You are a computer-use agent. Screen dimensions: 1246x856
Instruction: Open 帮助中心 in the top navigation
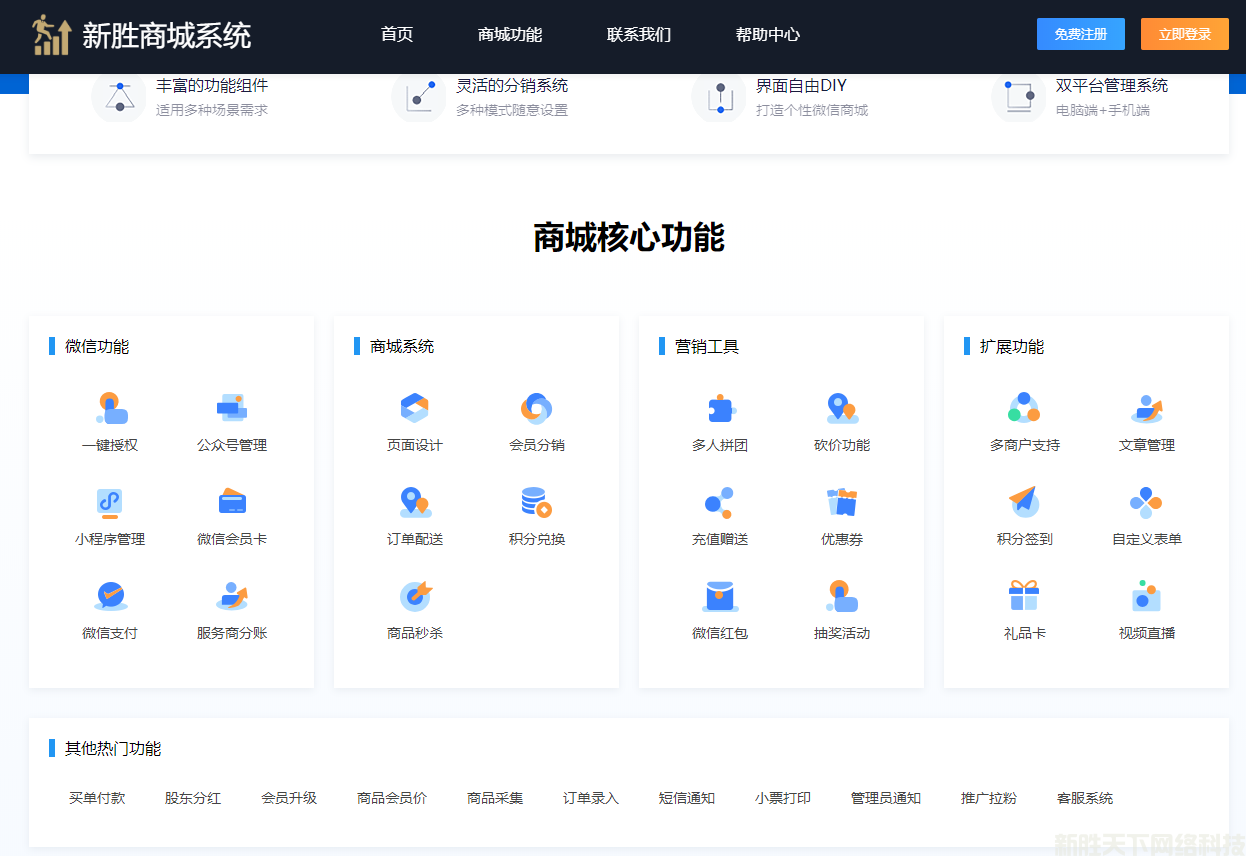tap(768, 35)
